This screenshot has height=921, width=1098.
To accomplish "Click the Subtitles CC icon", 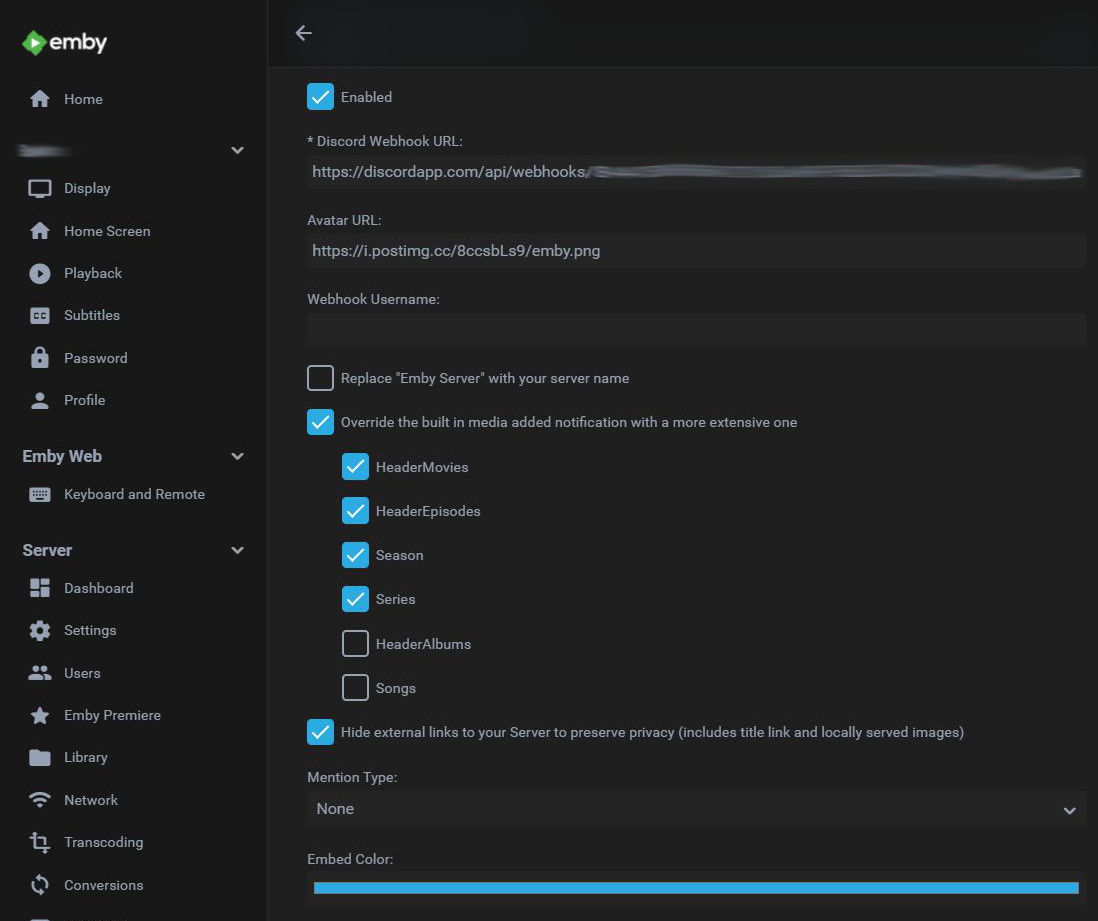I will (x=40, y=316).
